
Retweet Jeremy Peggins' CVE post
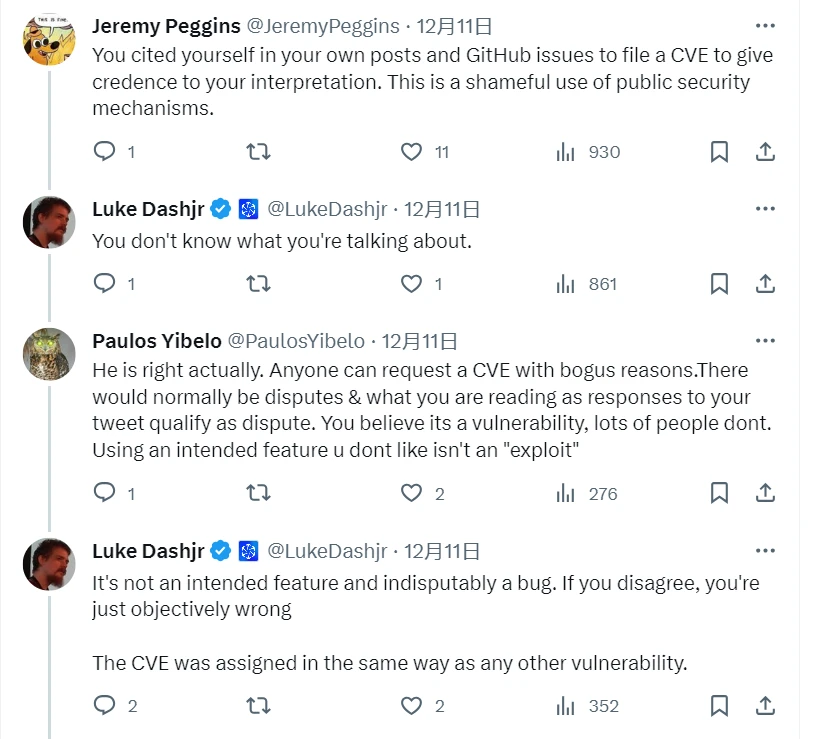(x=258, y=152)
